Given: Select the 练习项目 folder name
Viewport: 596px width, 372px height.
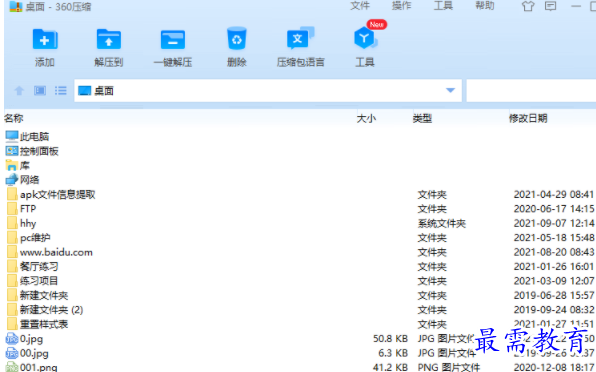Looking at the screenshot, I should tap(39, 281).
